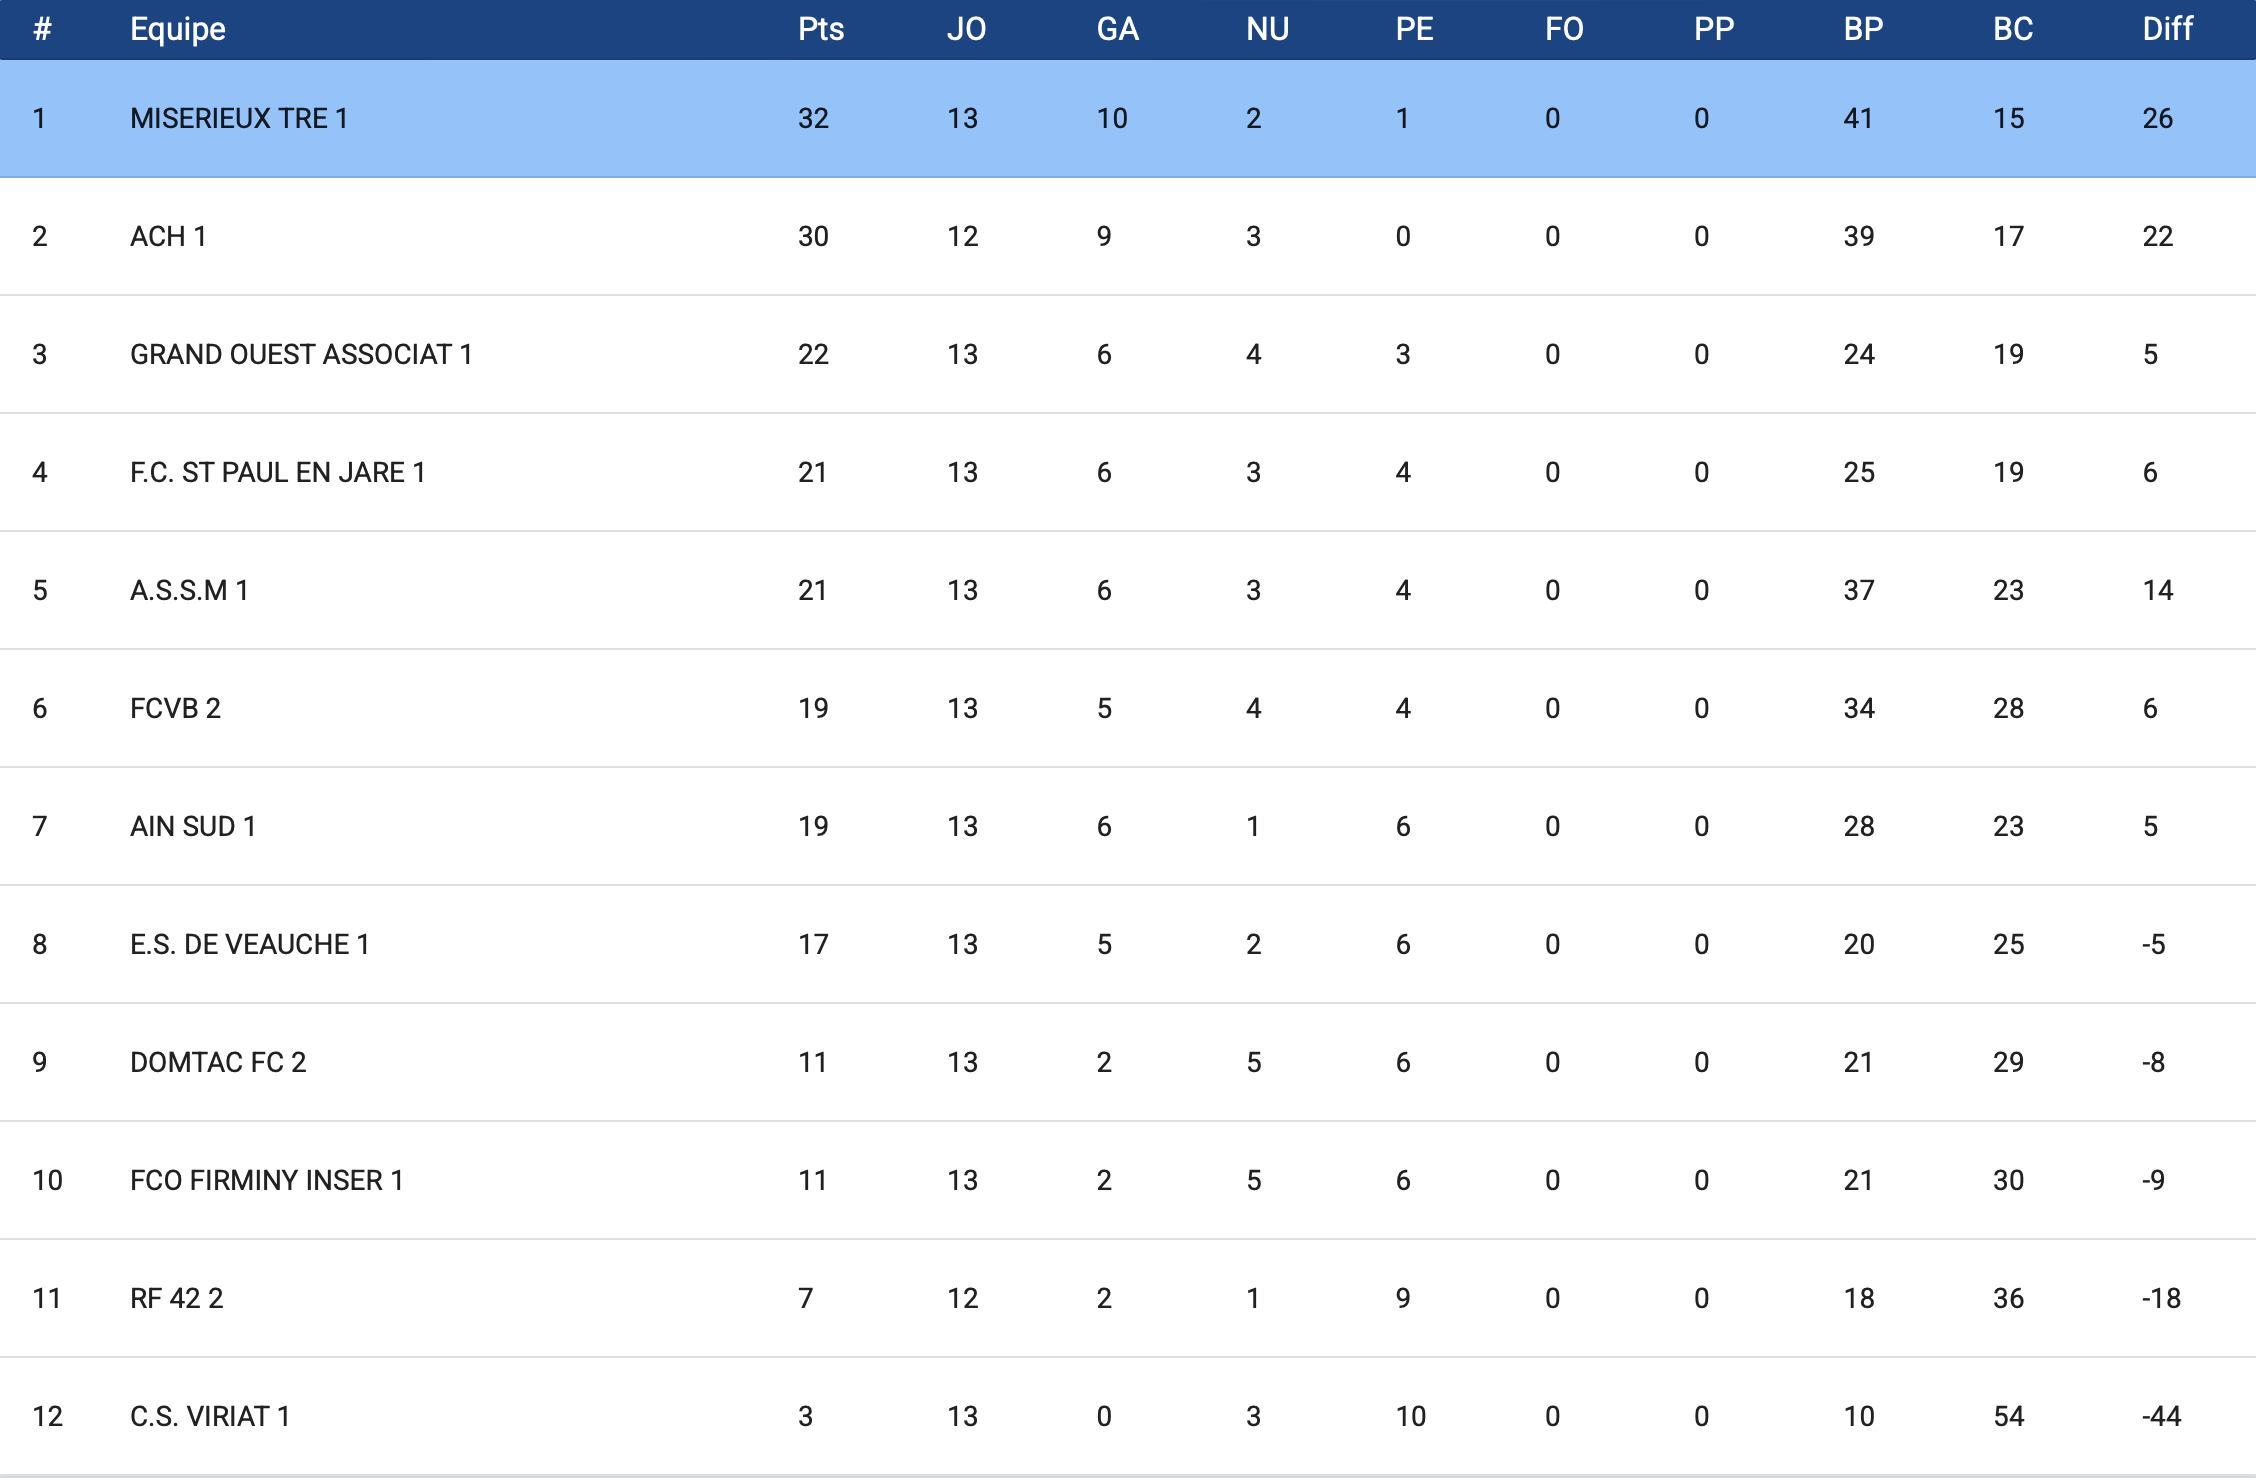Open the AIN SUD 1 row
Image resolution: width=2256 pixels, height=1478 pixels.
click(193, 826)
